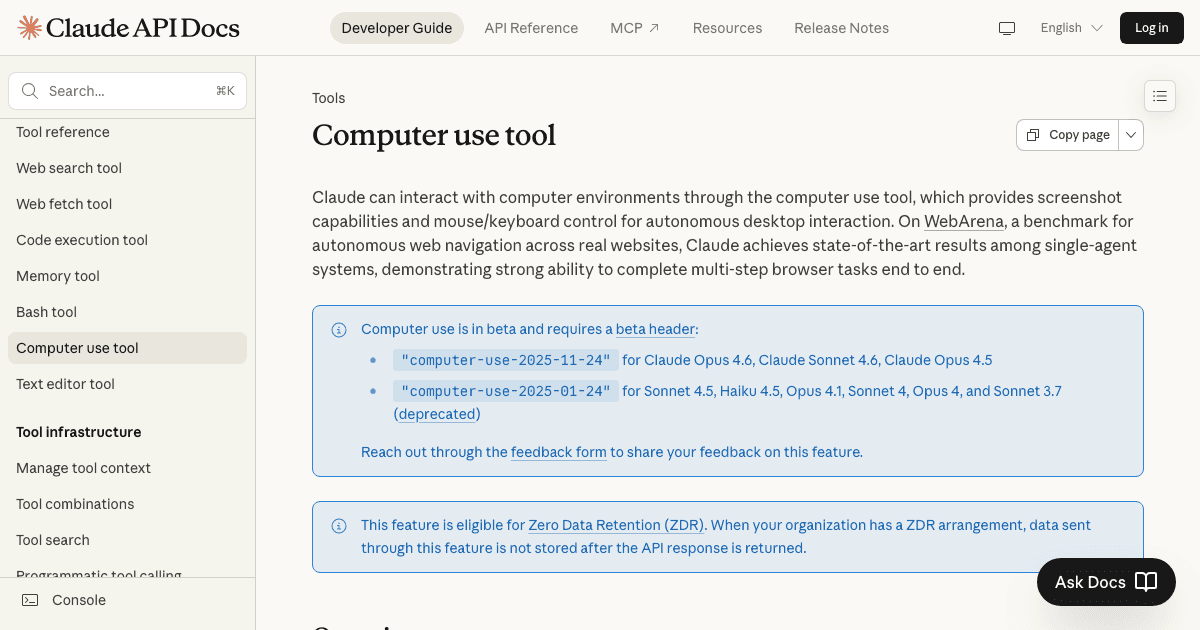This screenshot has width=1200, height=630.
Task: Click the Log in button
Action: tap(1151, 28)
